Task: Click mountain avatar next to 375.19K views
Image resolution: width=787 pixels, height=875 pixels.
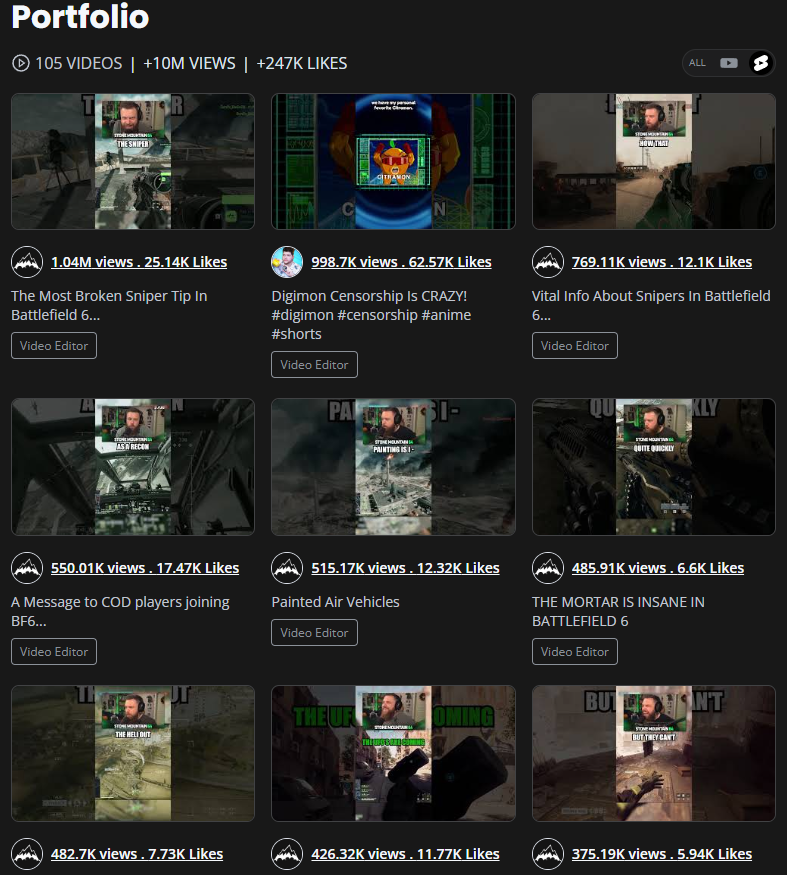Action: [548, 854]
